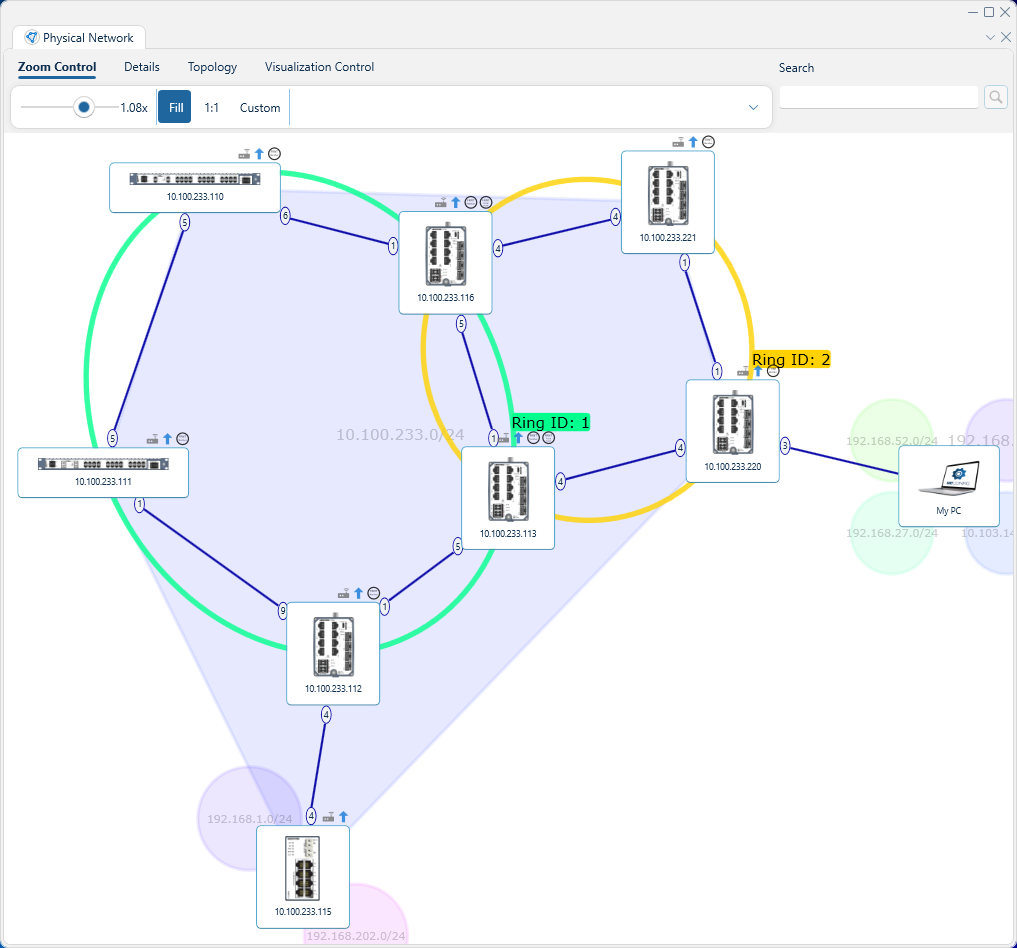Click the zoom slider handle

[84, 107]
